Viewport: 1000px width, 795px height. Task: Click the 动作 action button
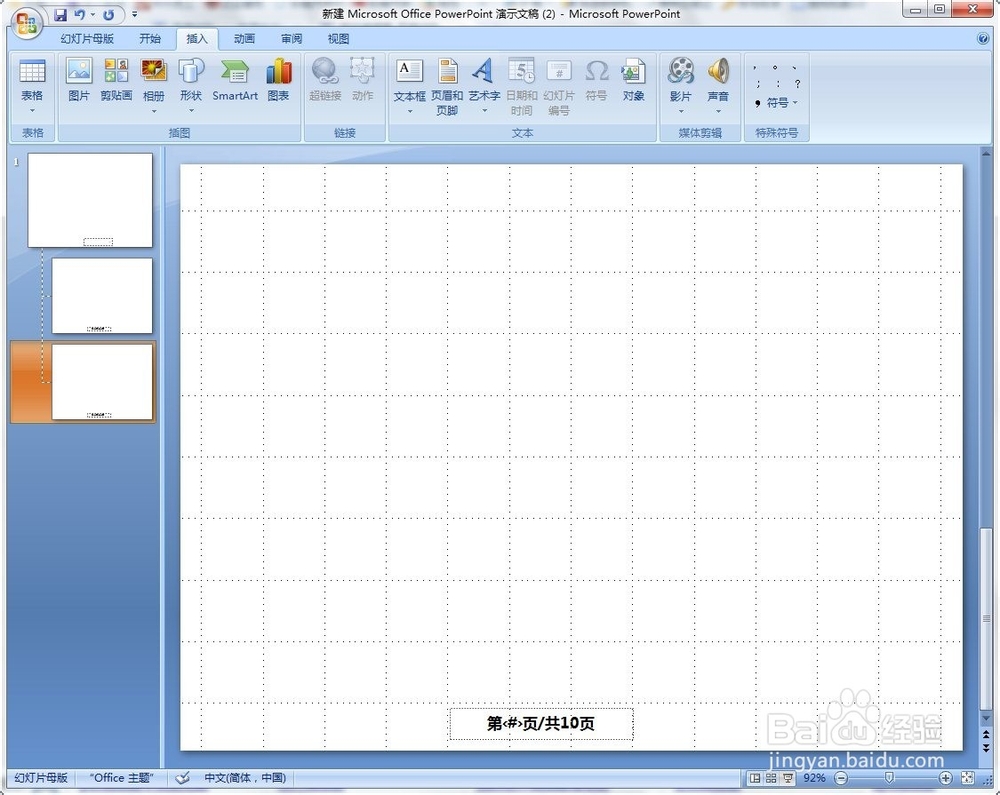coord(362,80)
